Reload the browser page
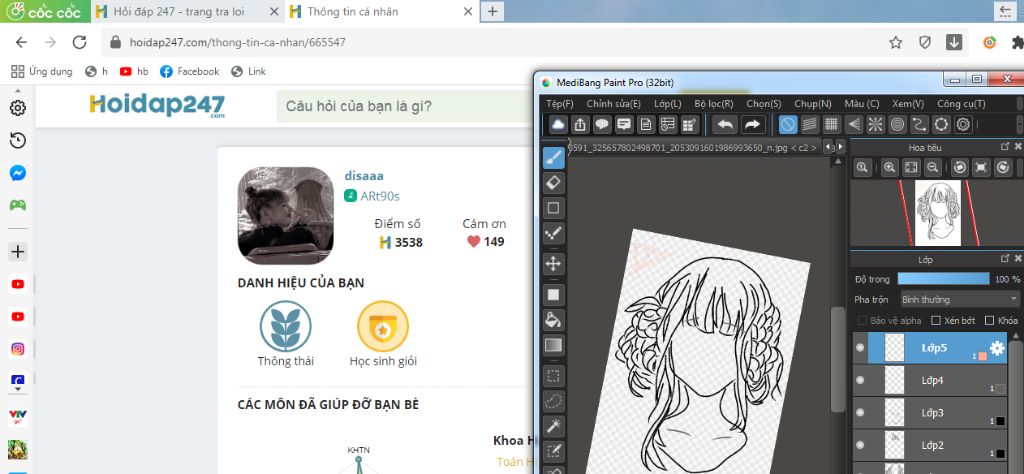The width and height of the screenshot is (1024, 474). pyautogui.click(x=80, y=42)
